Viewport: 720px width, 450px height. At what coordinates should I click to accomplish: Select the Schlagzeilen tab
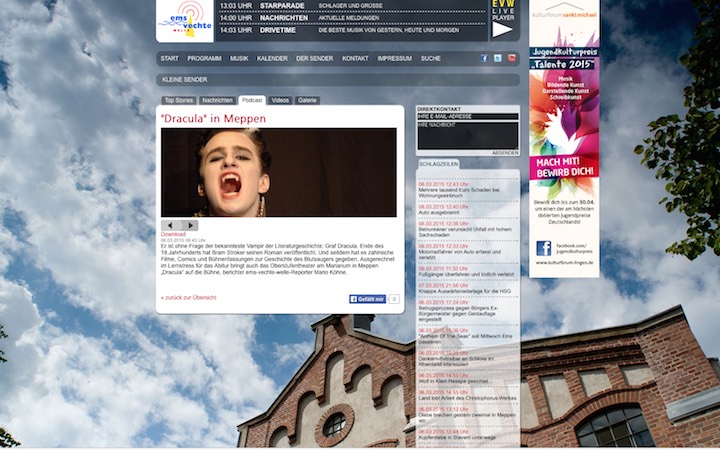(x=439, y=164)
